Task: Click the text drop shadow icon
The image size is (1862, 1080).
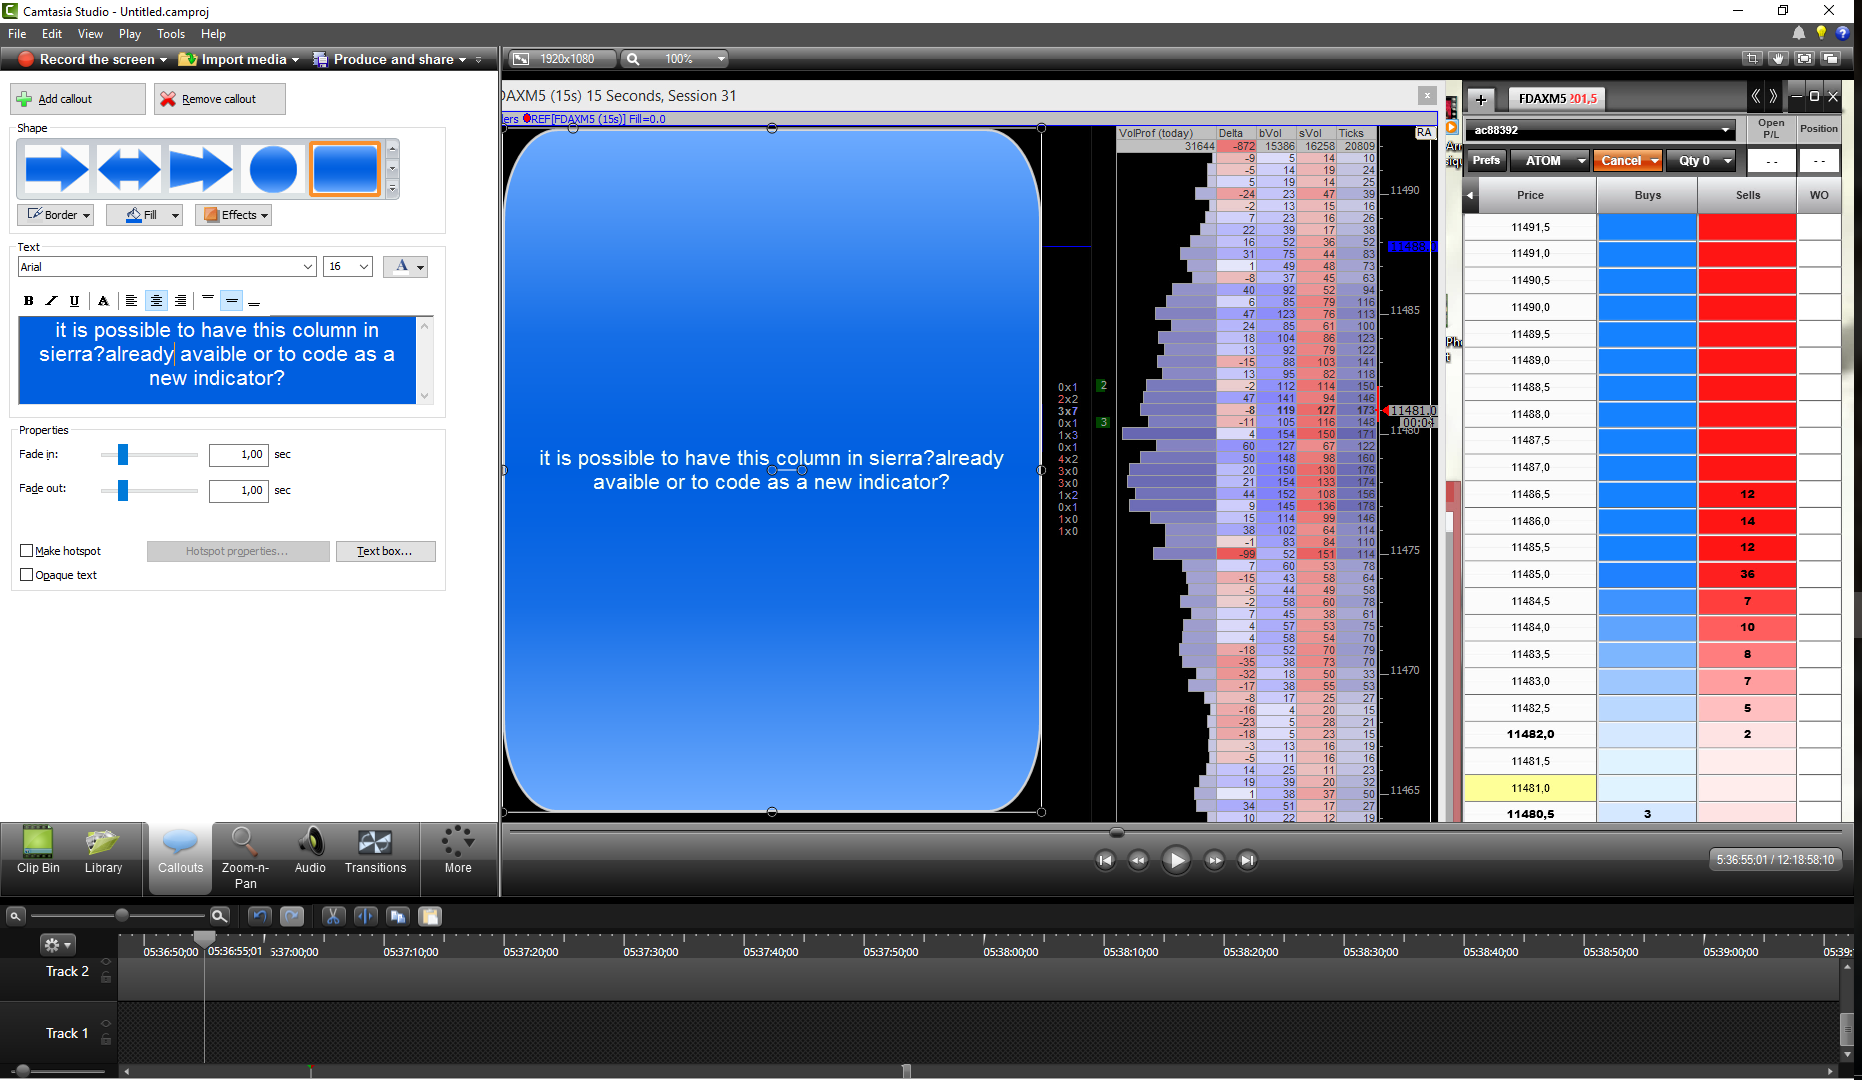Action: (103, 301)
